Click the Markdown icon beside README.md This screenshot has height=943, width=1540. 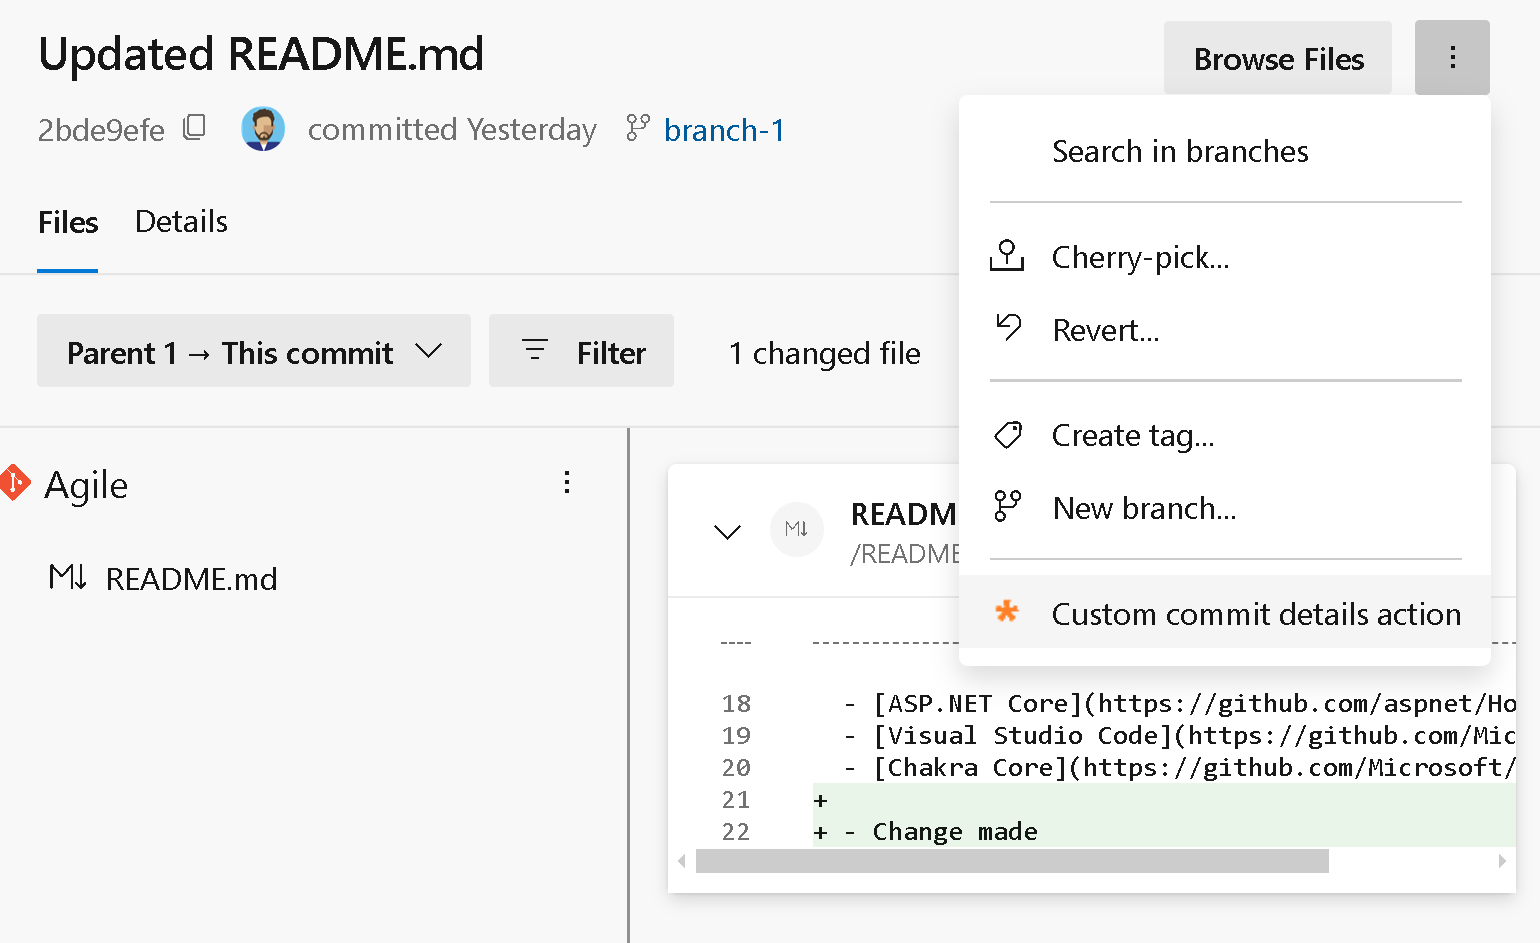click(67, 577)
